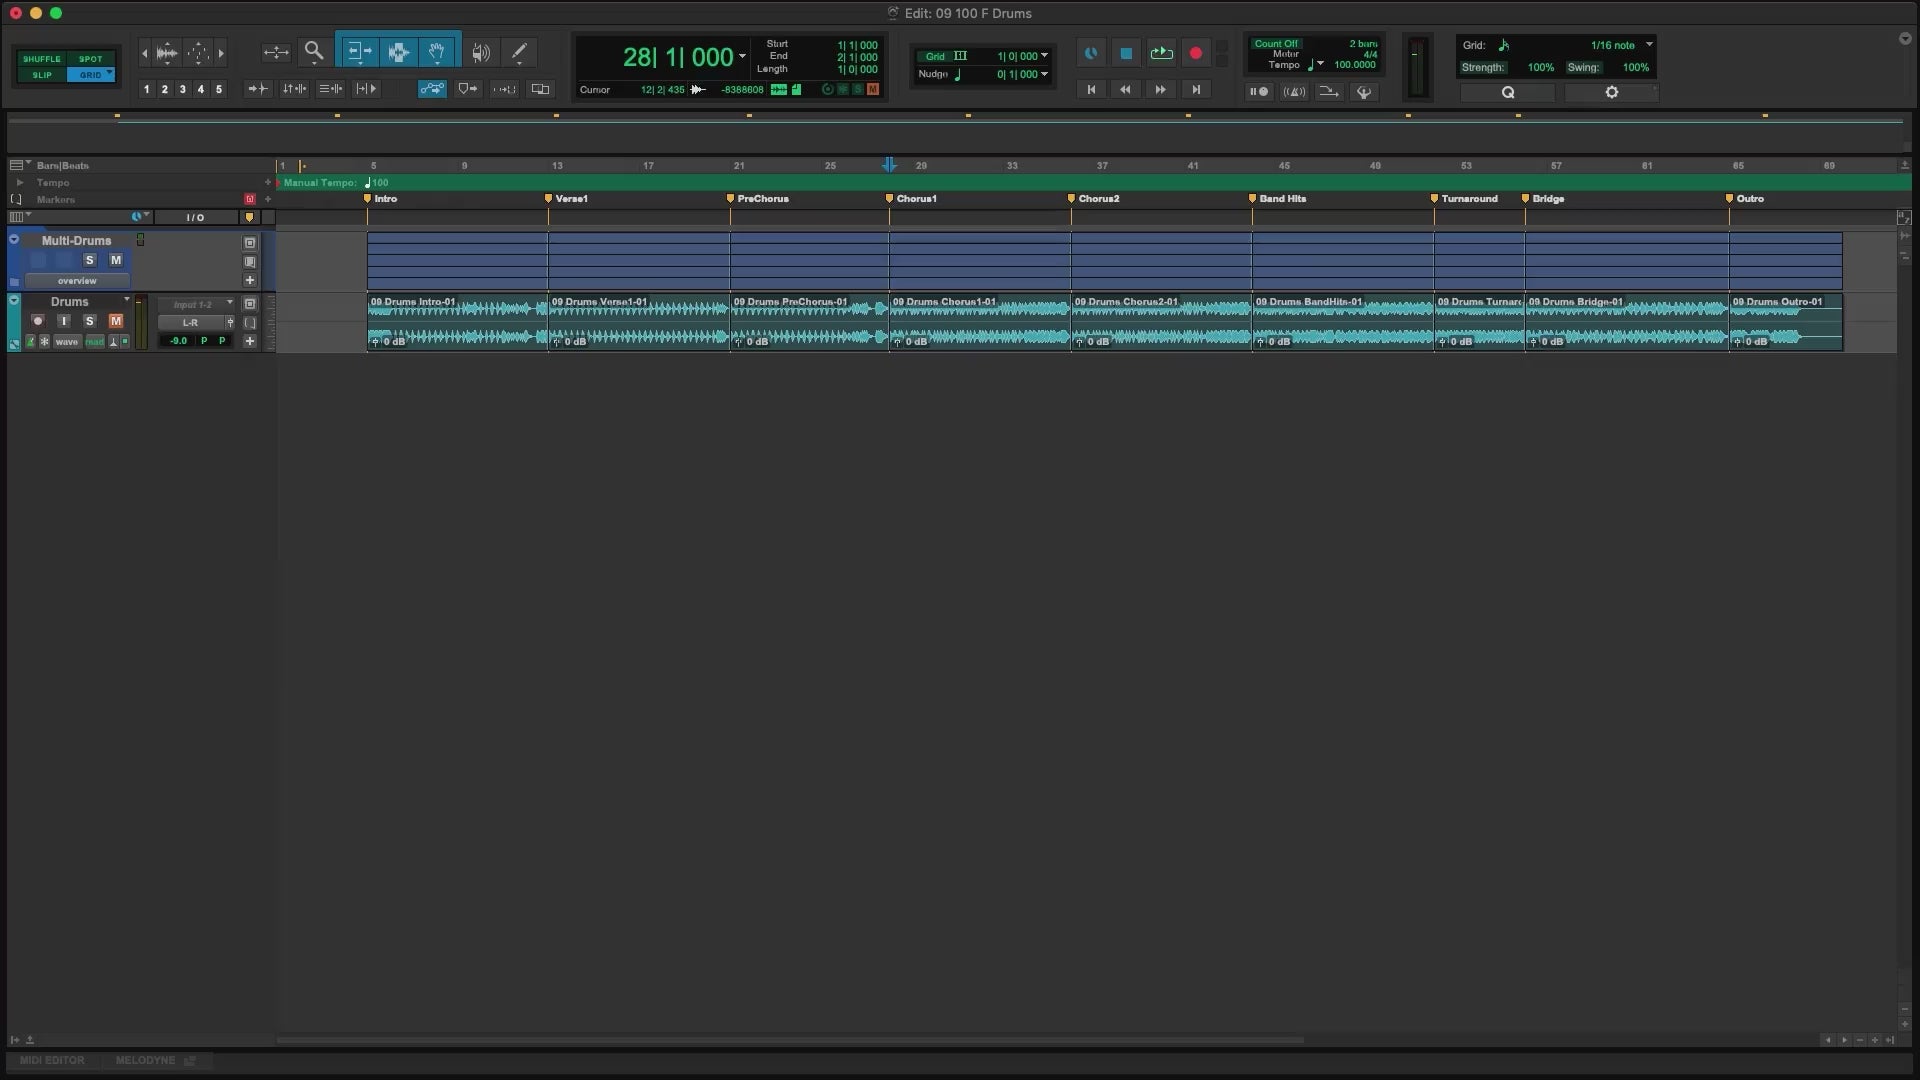Open the MIDI Editor tab
This screenshot has height=1080, width=1920.
[52, 1060]
